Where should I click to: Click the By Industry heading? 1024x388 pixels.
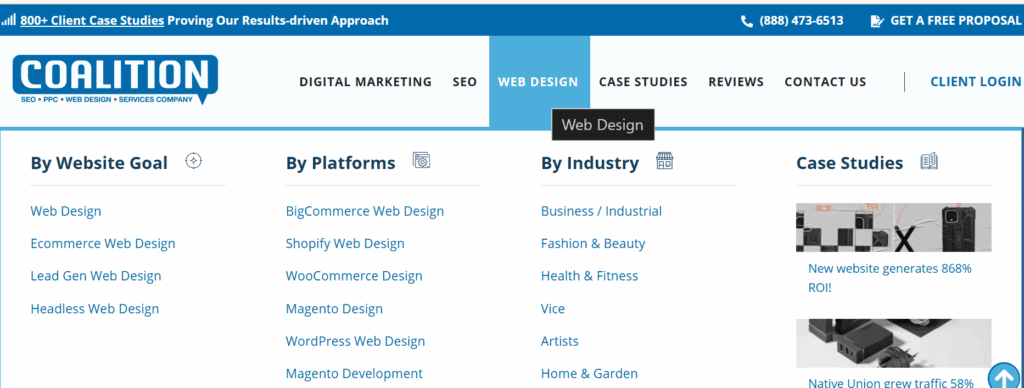pyautogui.click(x=590, y=163)
